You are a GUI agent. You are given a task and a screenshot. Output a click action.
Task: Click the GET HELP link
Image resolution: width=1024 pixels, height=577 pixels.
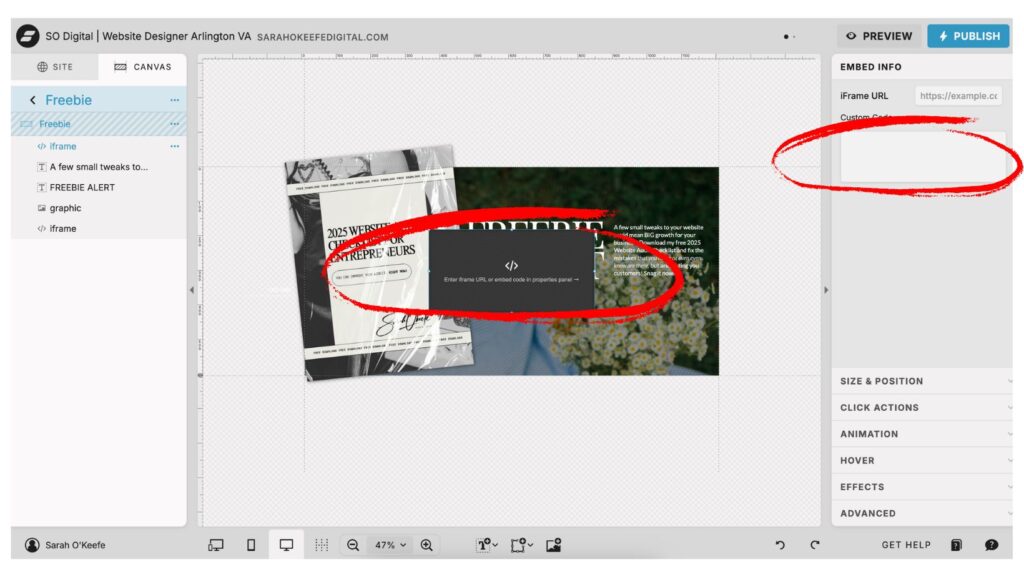tap(906, 545)
